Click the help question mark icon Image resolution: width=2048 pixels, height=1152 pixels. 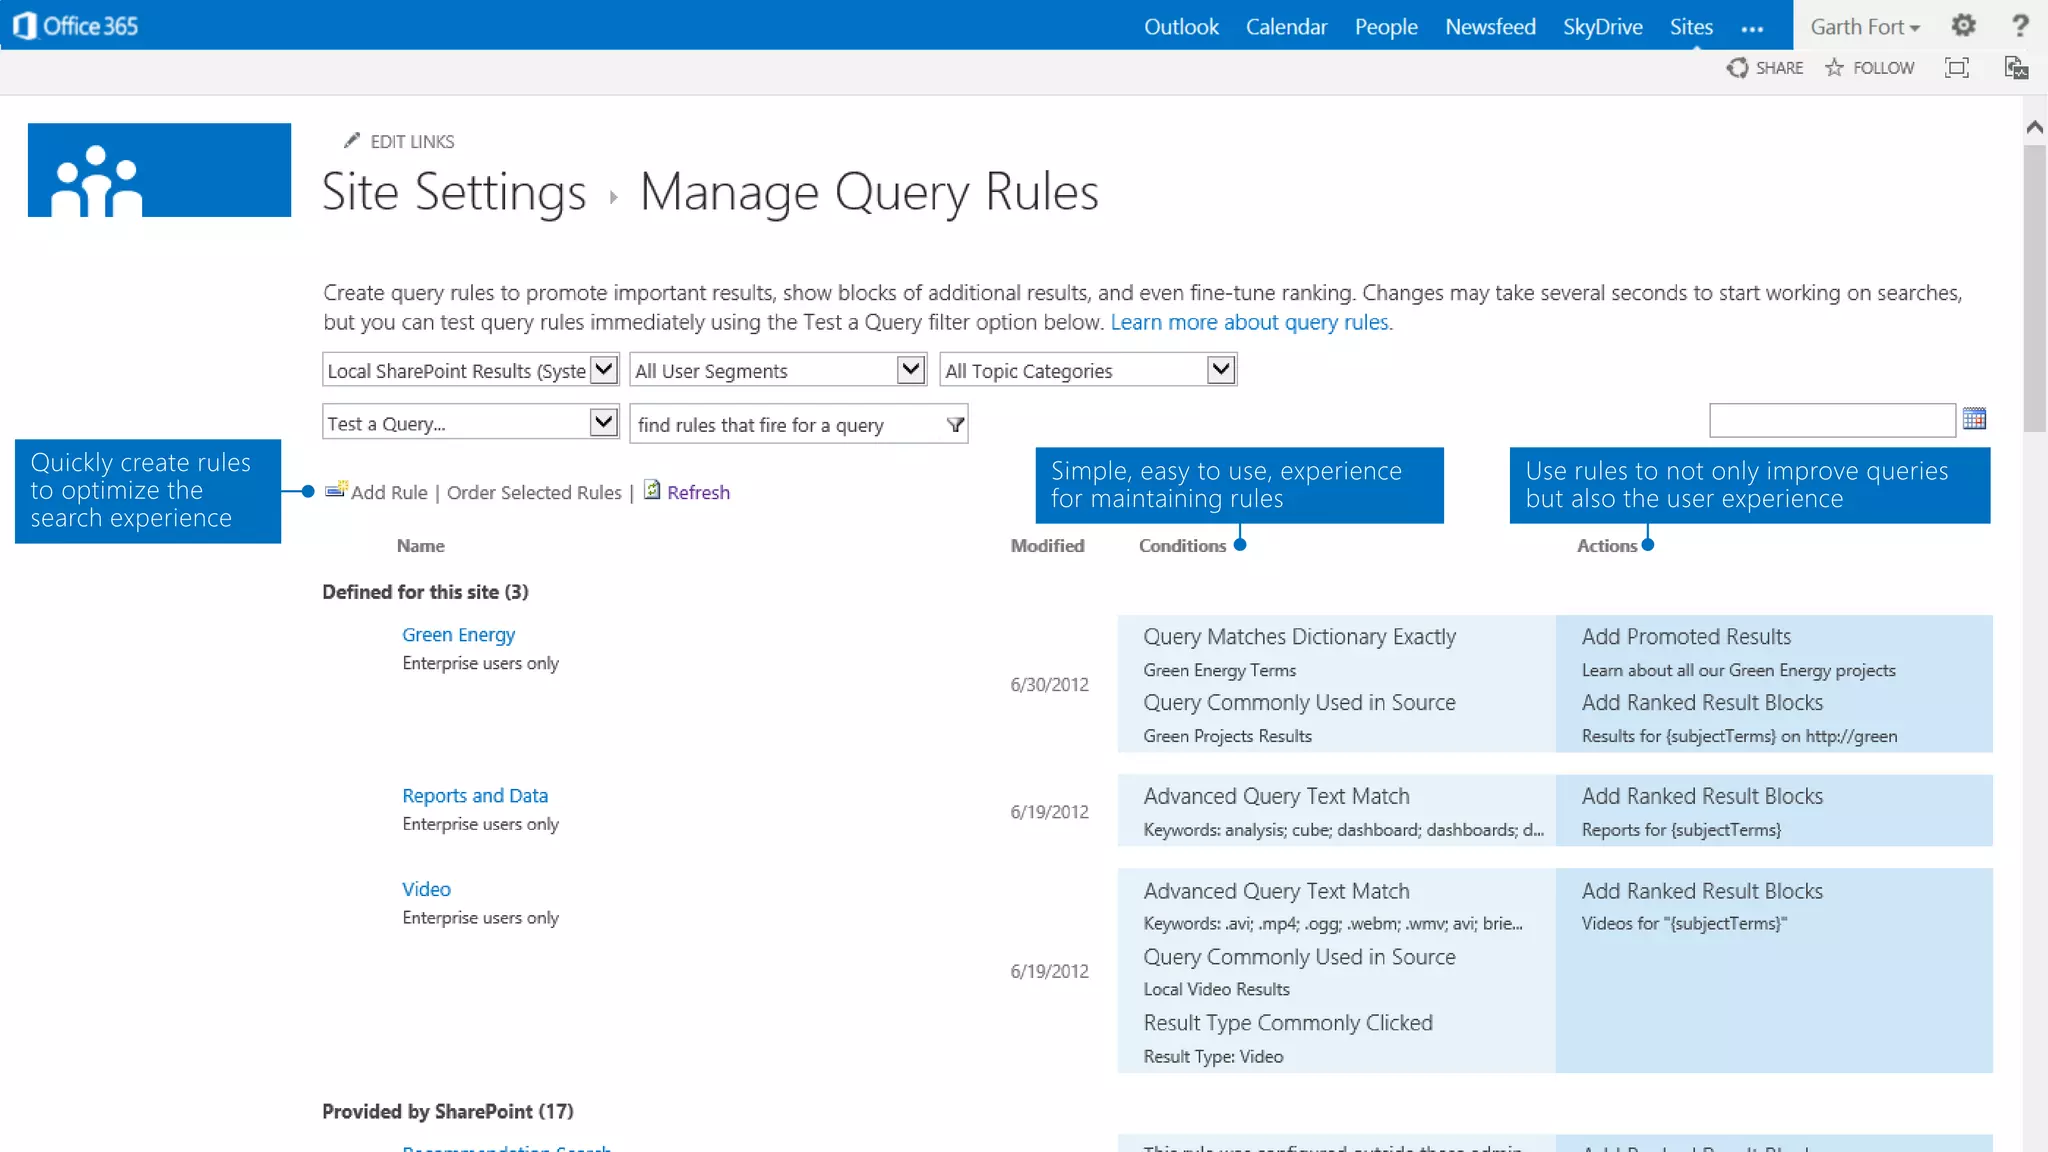2019,26
